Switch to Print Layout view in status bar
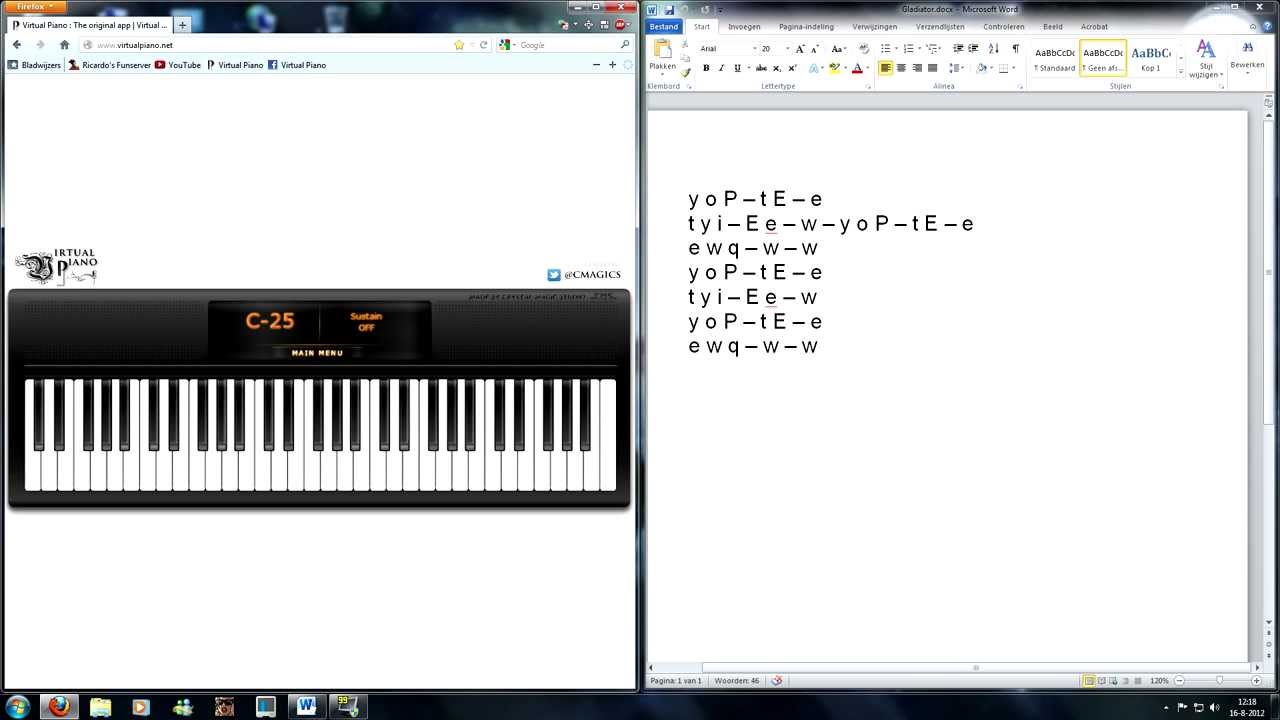Screen dimensions: 1280x720 coord(1088,680)
